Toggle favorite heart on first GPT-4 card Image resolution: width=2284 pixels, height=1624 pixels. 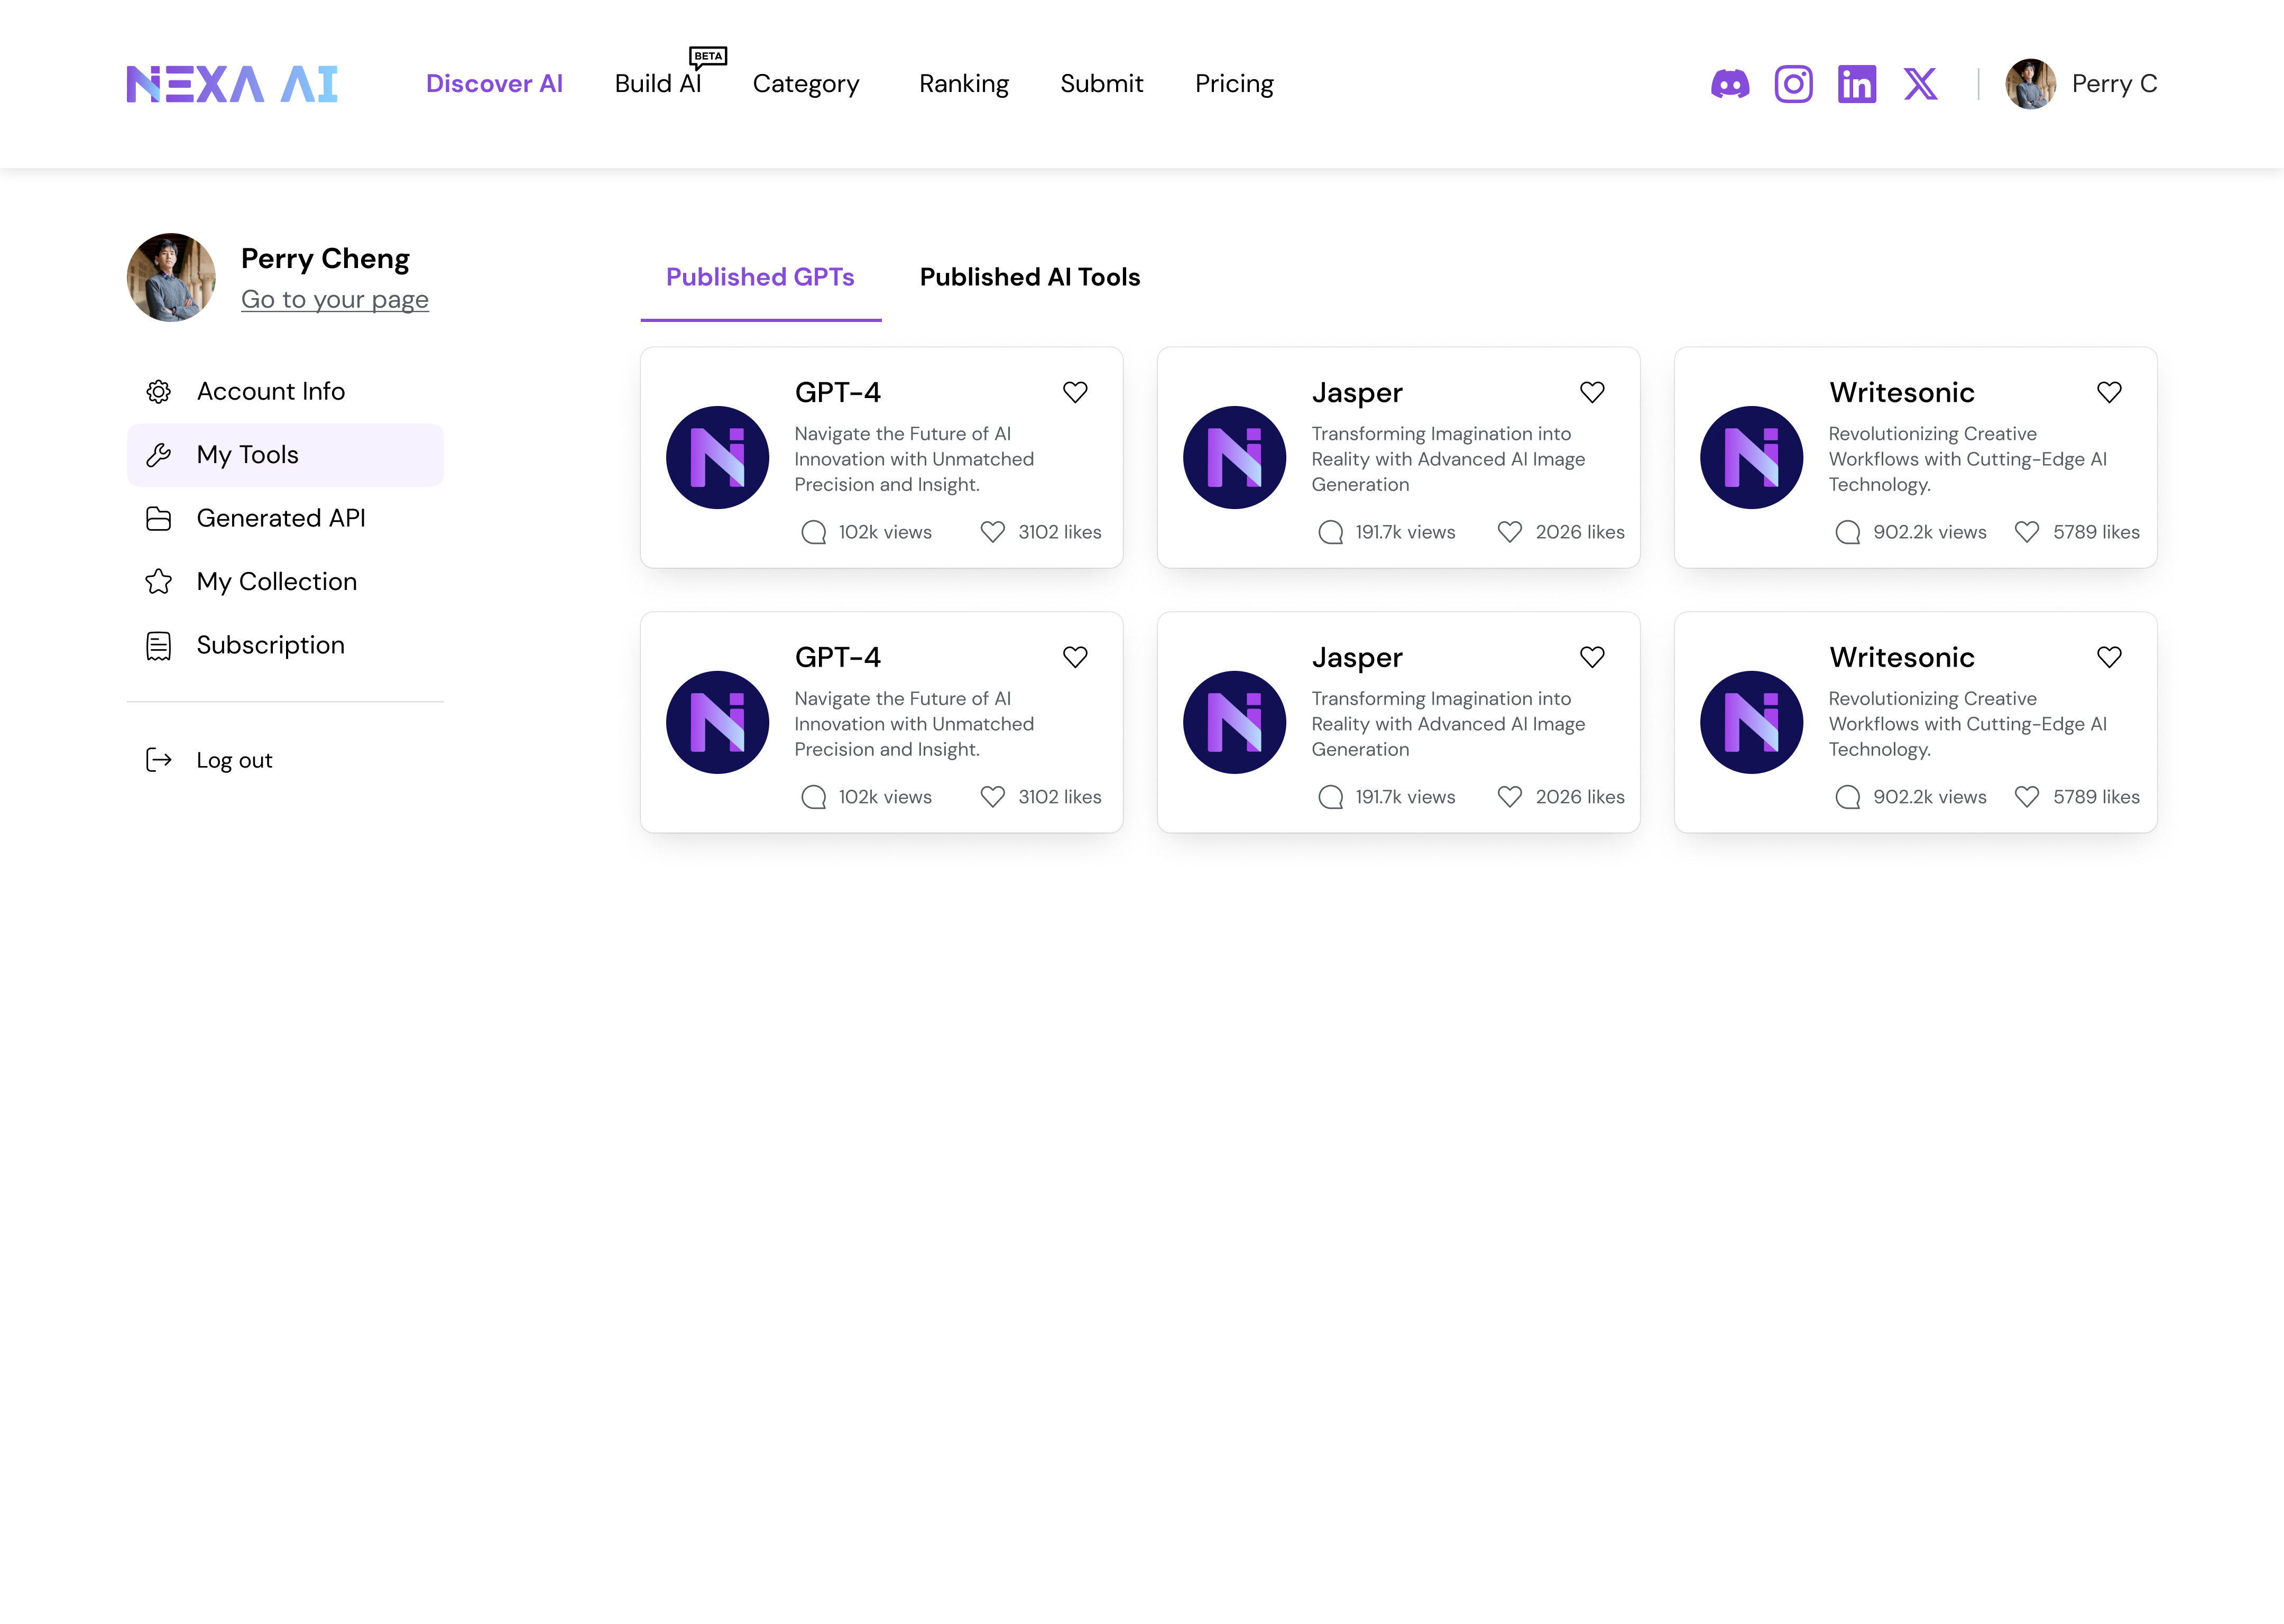point(1075,392)
